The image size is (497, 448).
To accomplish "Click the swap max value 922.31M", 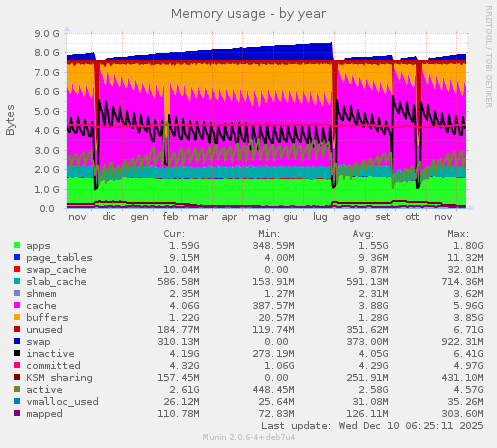I will point(462,342).
